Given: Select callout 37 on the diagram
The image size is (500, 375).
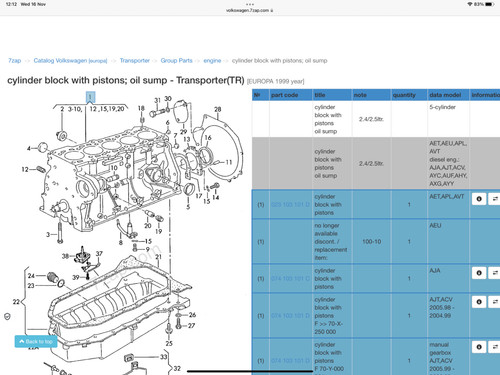Looking at the screenshot, I should (99, 254).
